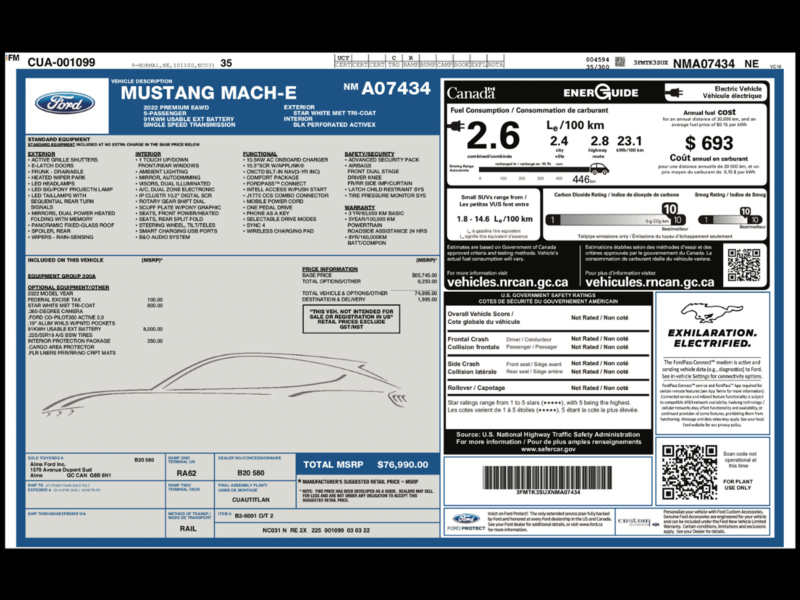The height and width of the screenshot is (600, 800).
Task: Click the VIN barcode 3FMTK3SUXNMA07434
Action: pos(547,480)
